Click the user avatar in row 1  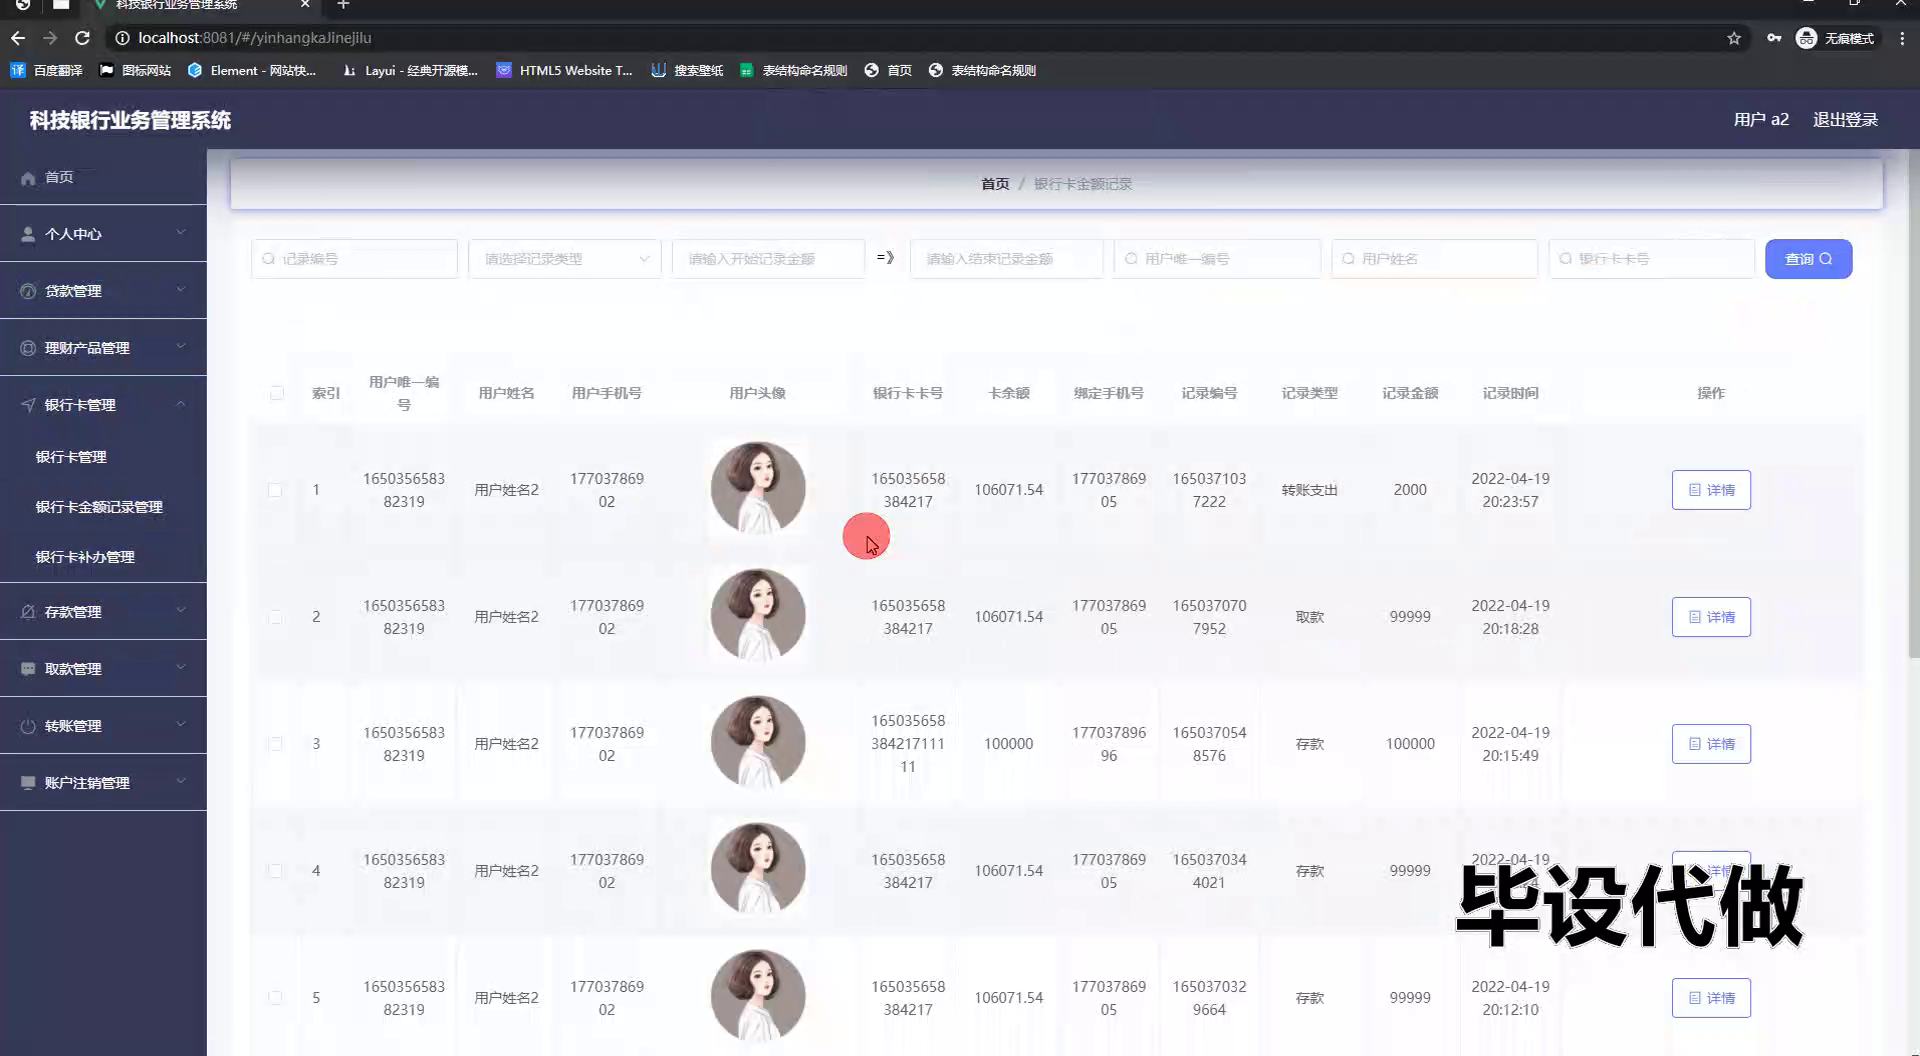pyautogui.click(x=758, y=489)
